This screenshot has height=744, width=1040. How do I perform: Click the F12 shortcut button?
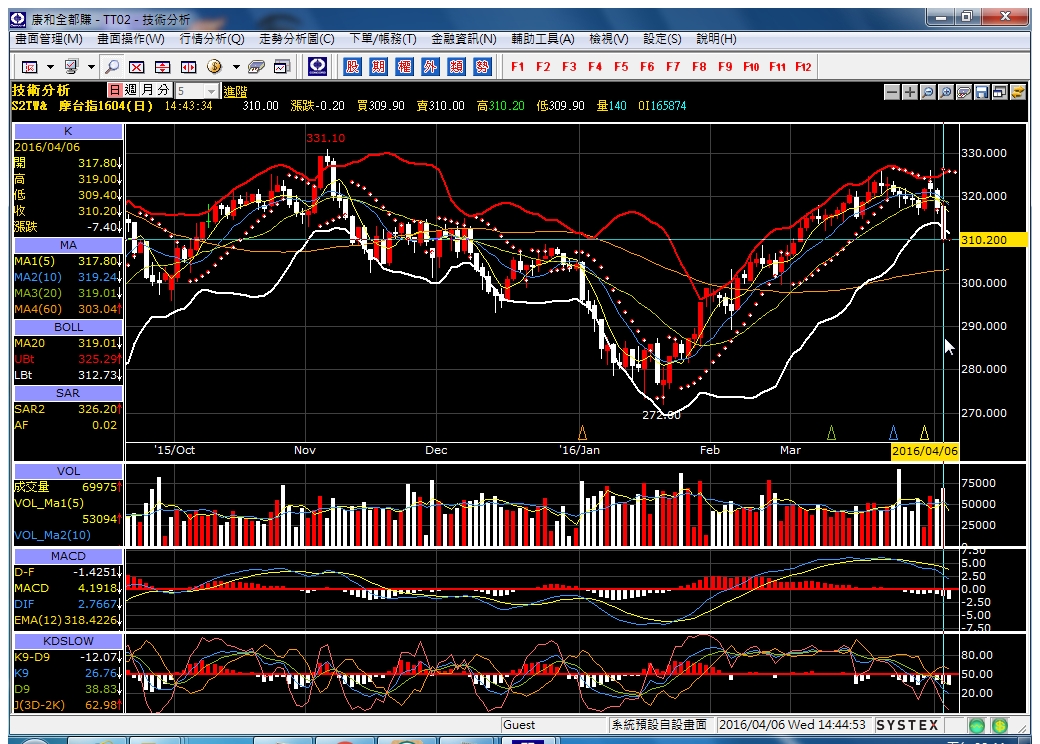click(x=803, y=67)
